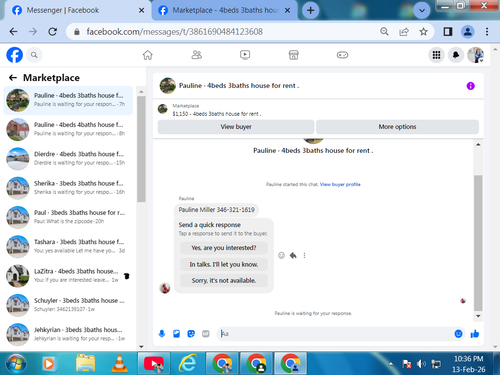Screen dimensions: 500x375
Task: Switch to the Messenger | Facebook tab
Action: 77,10
